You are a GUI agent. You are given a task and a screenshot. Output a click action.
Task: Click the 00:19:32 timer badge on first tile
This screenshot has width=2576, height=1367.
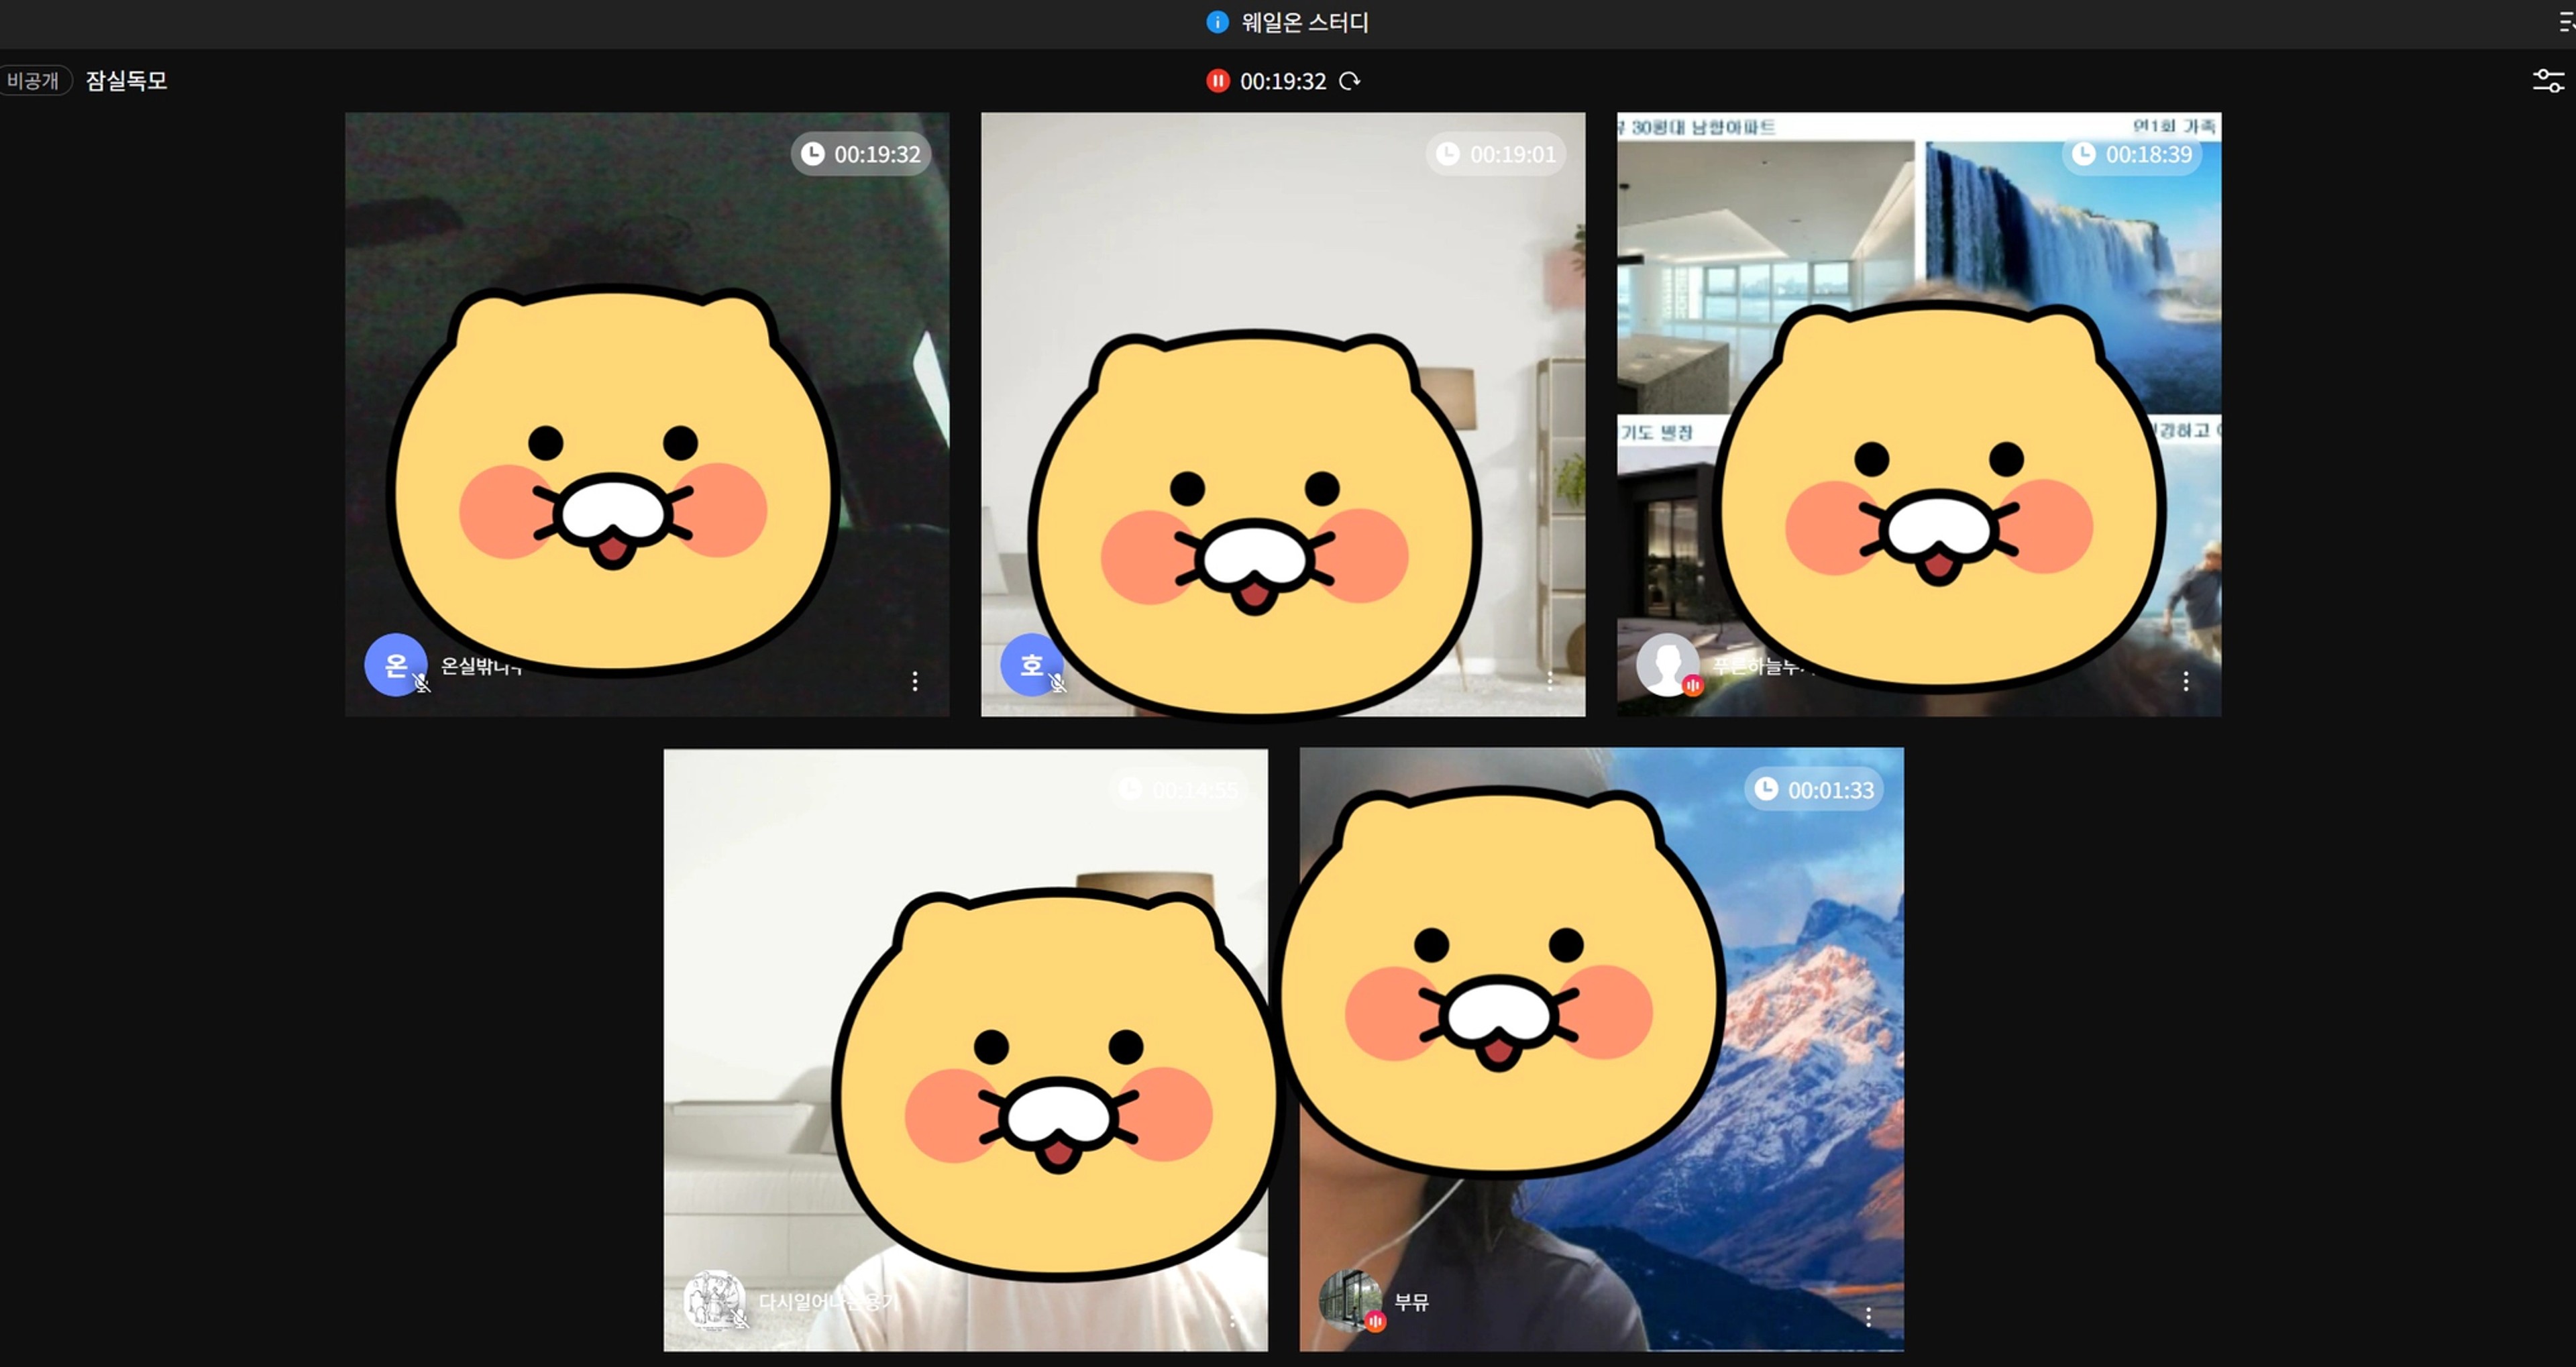861,154
